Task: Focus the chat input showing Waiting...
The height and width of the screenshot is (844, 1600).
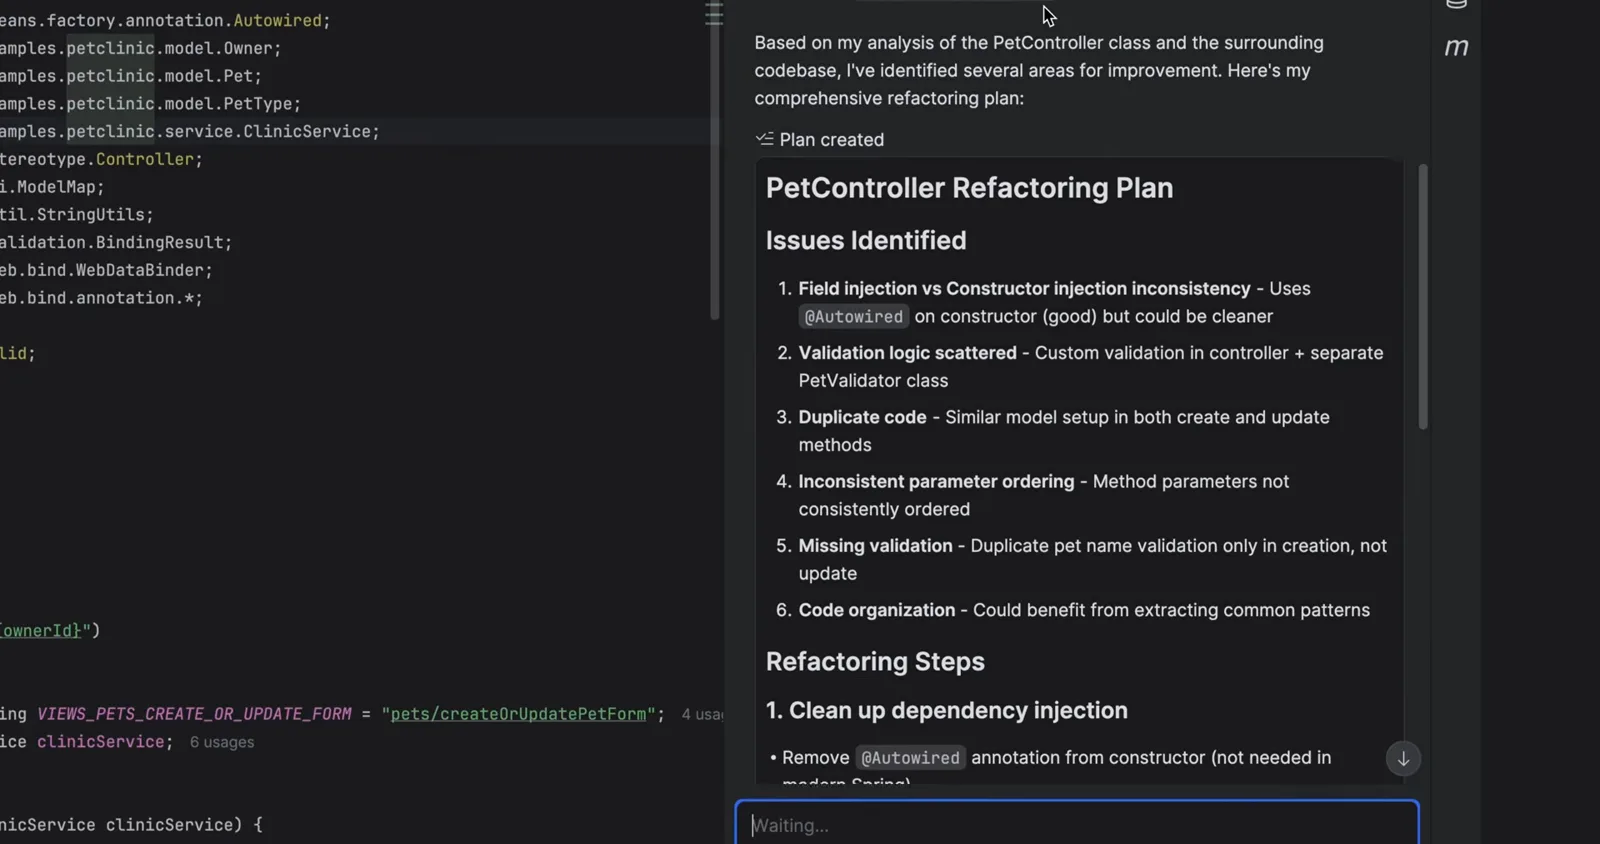Action: [x=1077, y=824]
